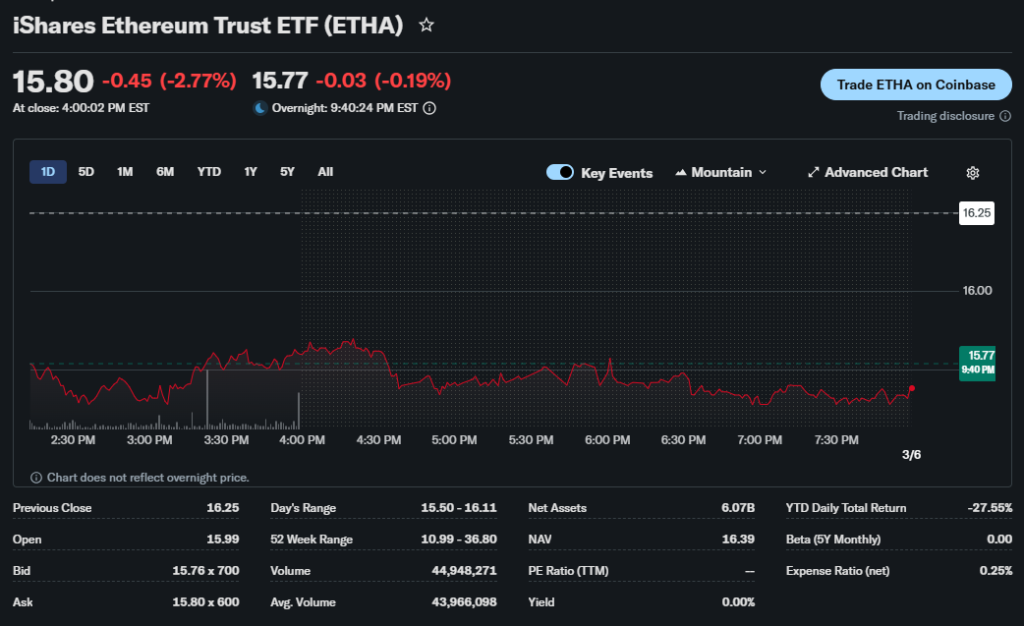
Task: Open the Advanced Chart link
Action: point(875,173)
